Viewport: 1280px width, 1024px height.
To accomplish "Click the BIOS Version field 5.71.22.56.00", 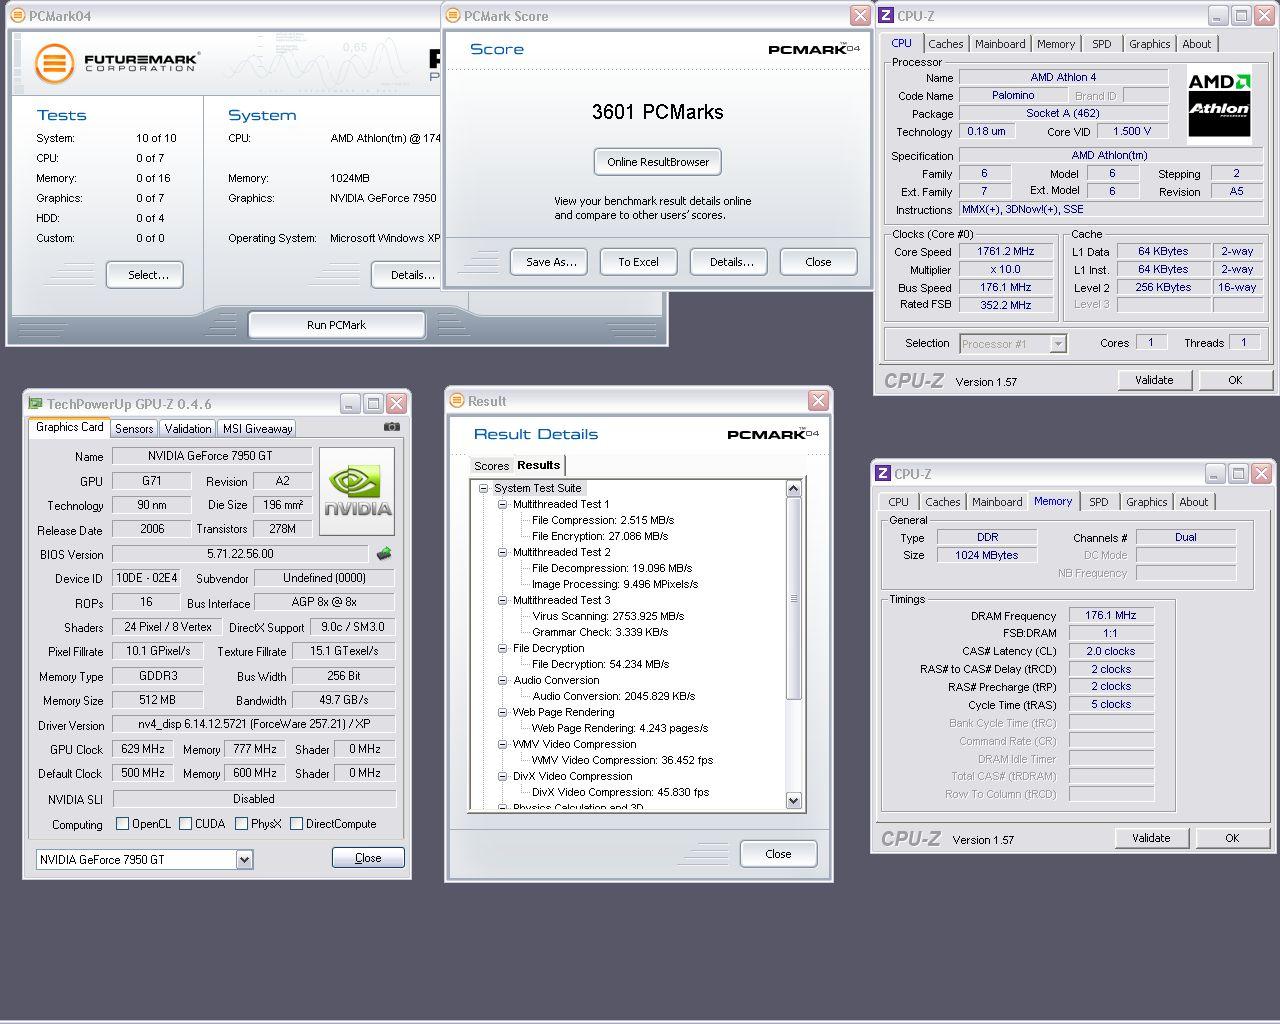I will [240, 554].
